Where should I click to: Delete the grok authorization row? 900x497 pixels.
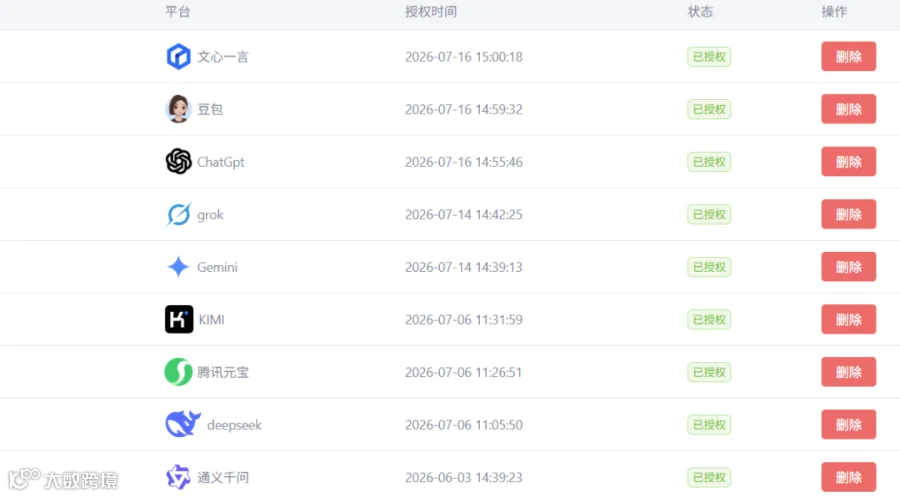pyautogui.click(x=848, y=214)
